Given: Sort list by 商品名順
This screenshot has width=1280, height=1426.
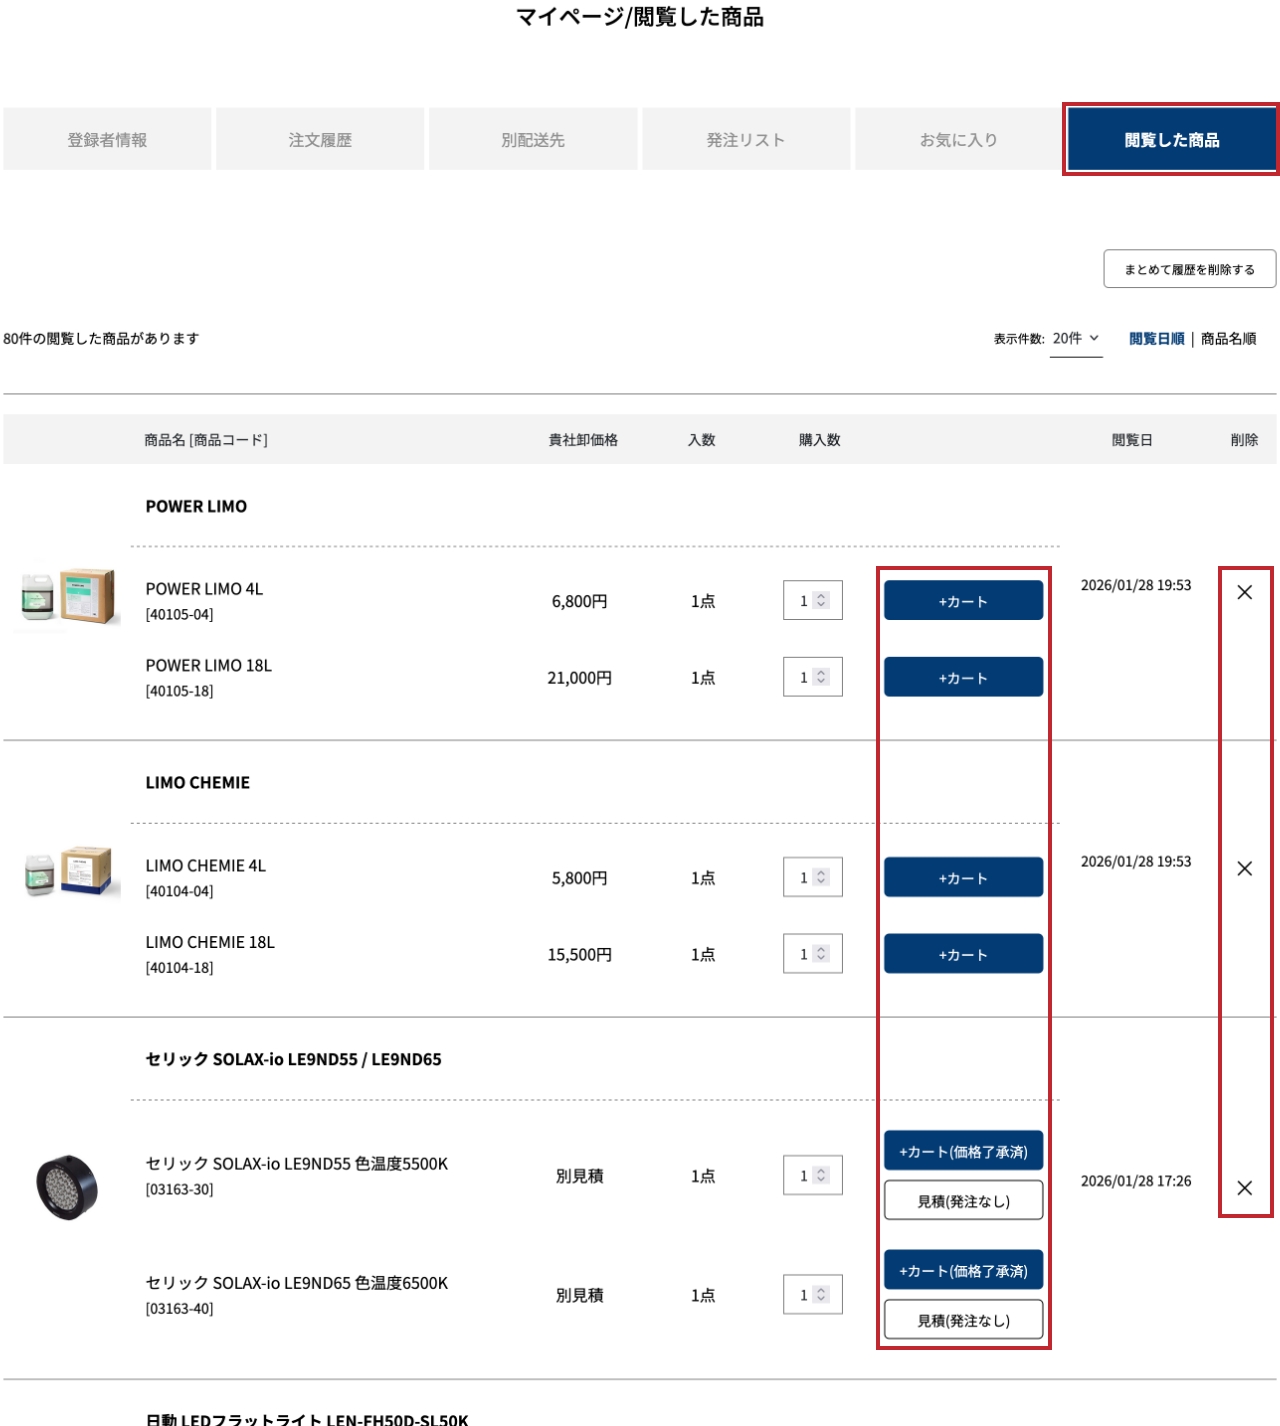Looking at the screenshot, I should tap(1228, 339).
